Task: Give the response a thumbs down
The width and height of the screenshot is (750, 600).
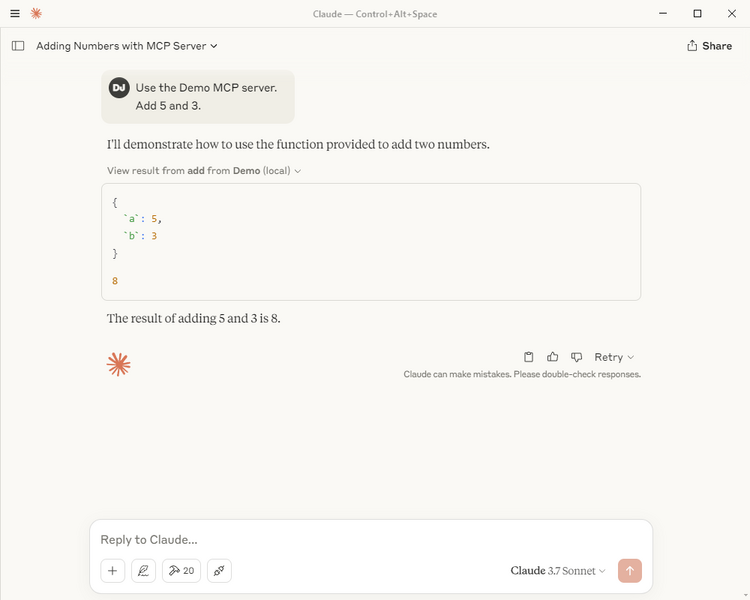Action: click(577, 357)
